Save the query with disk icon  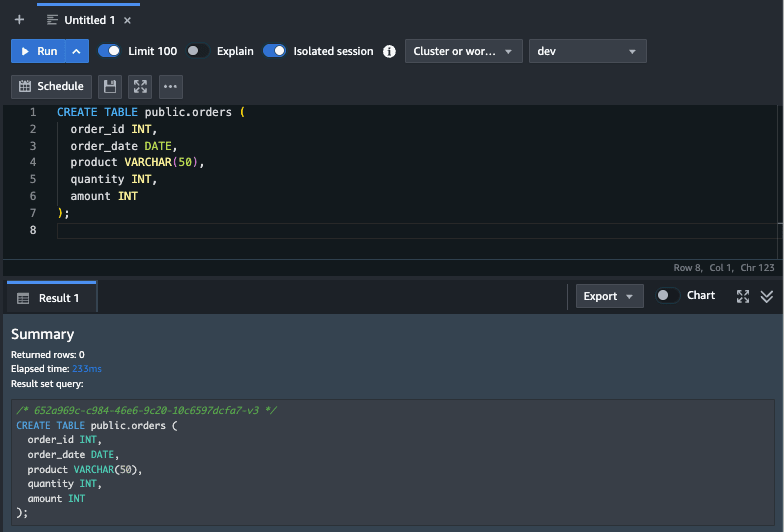[x=110, y=86]
